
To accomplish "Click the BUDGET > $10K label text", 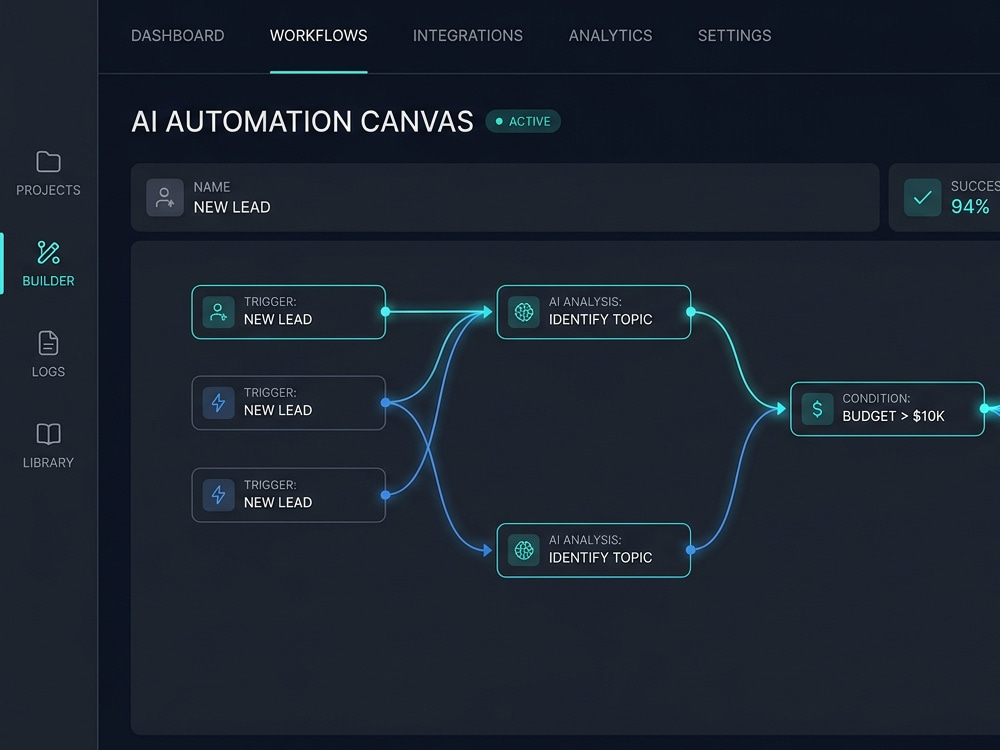I will pyautogui.click(x=893, y=416).
